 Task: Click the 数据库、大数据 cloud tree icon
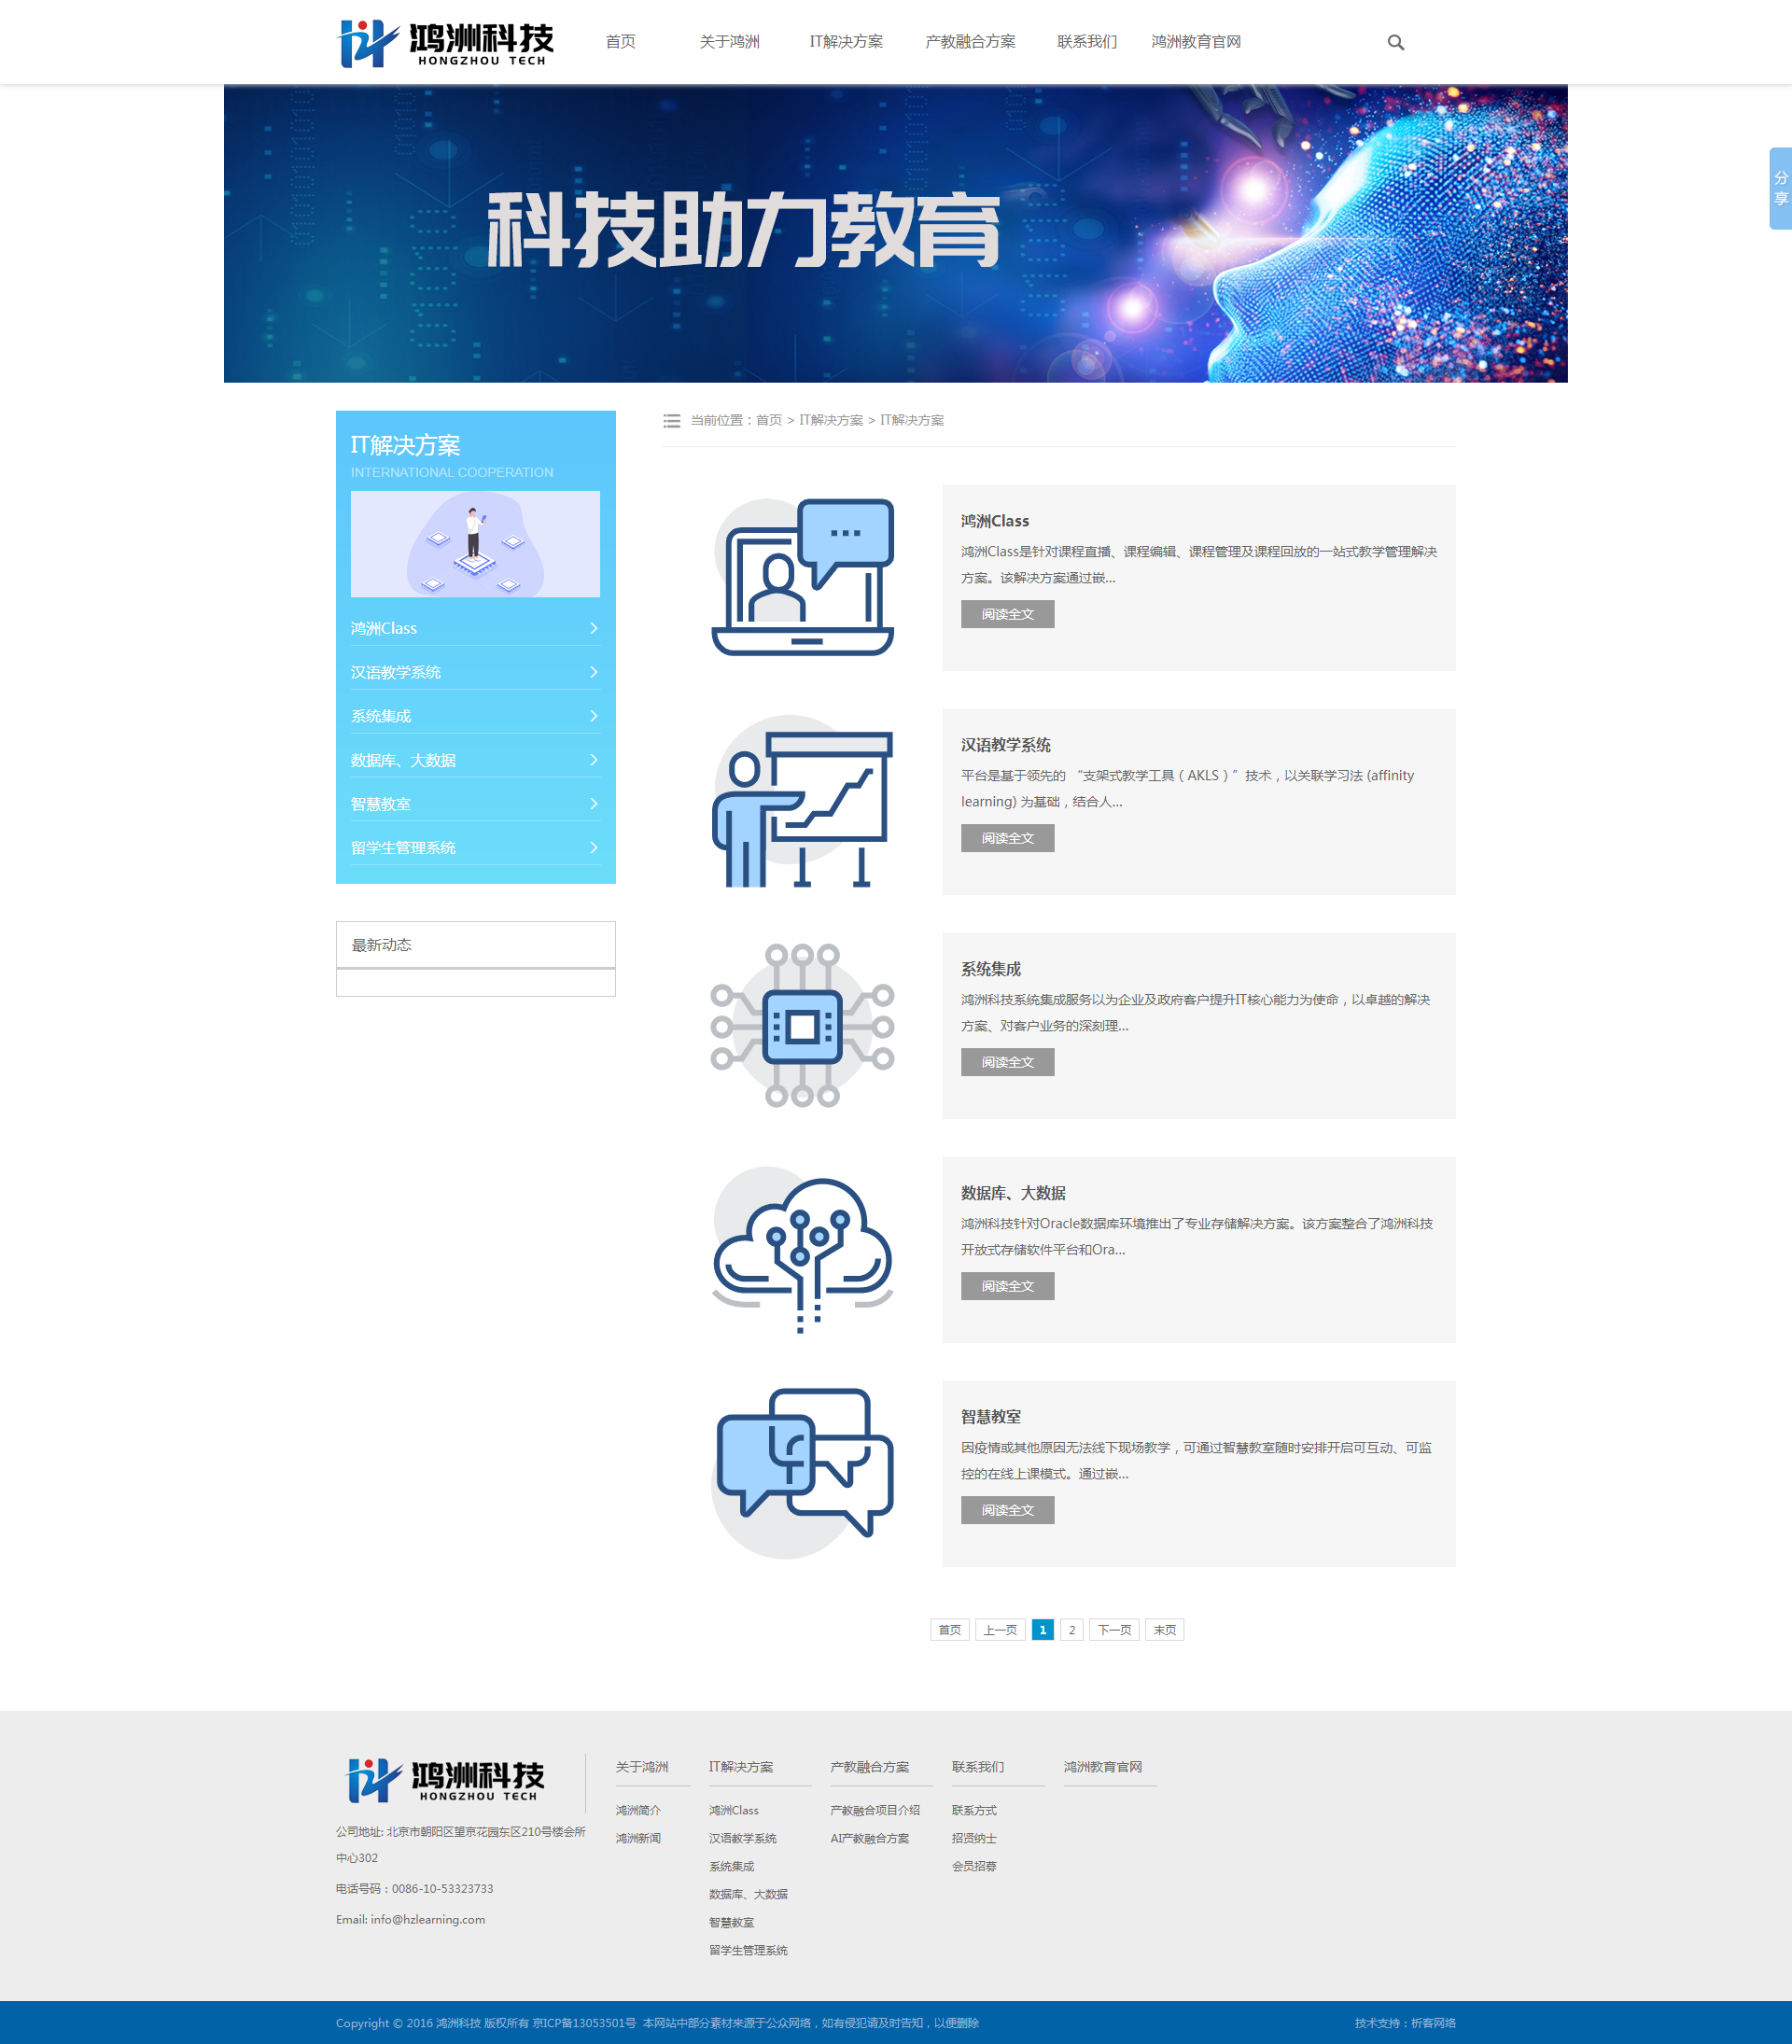[x=802, y=1250]
